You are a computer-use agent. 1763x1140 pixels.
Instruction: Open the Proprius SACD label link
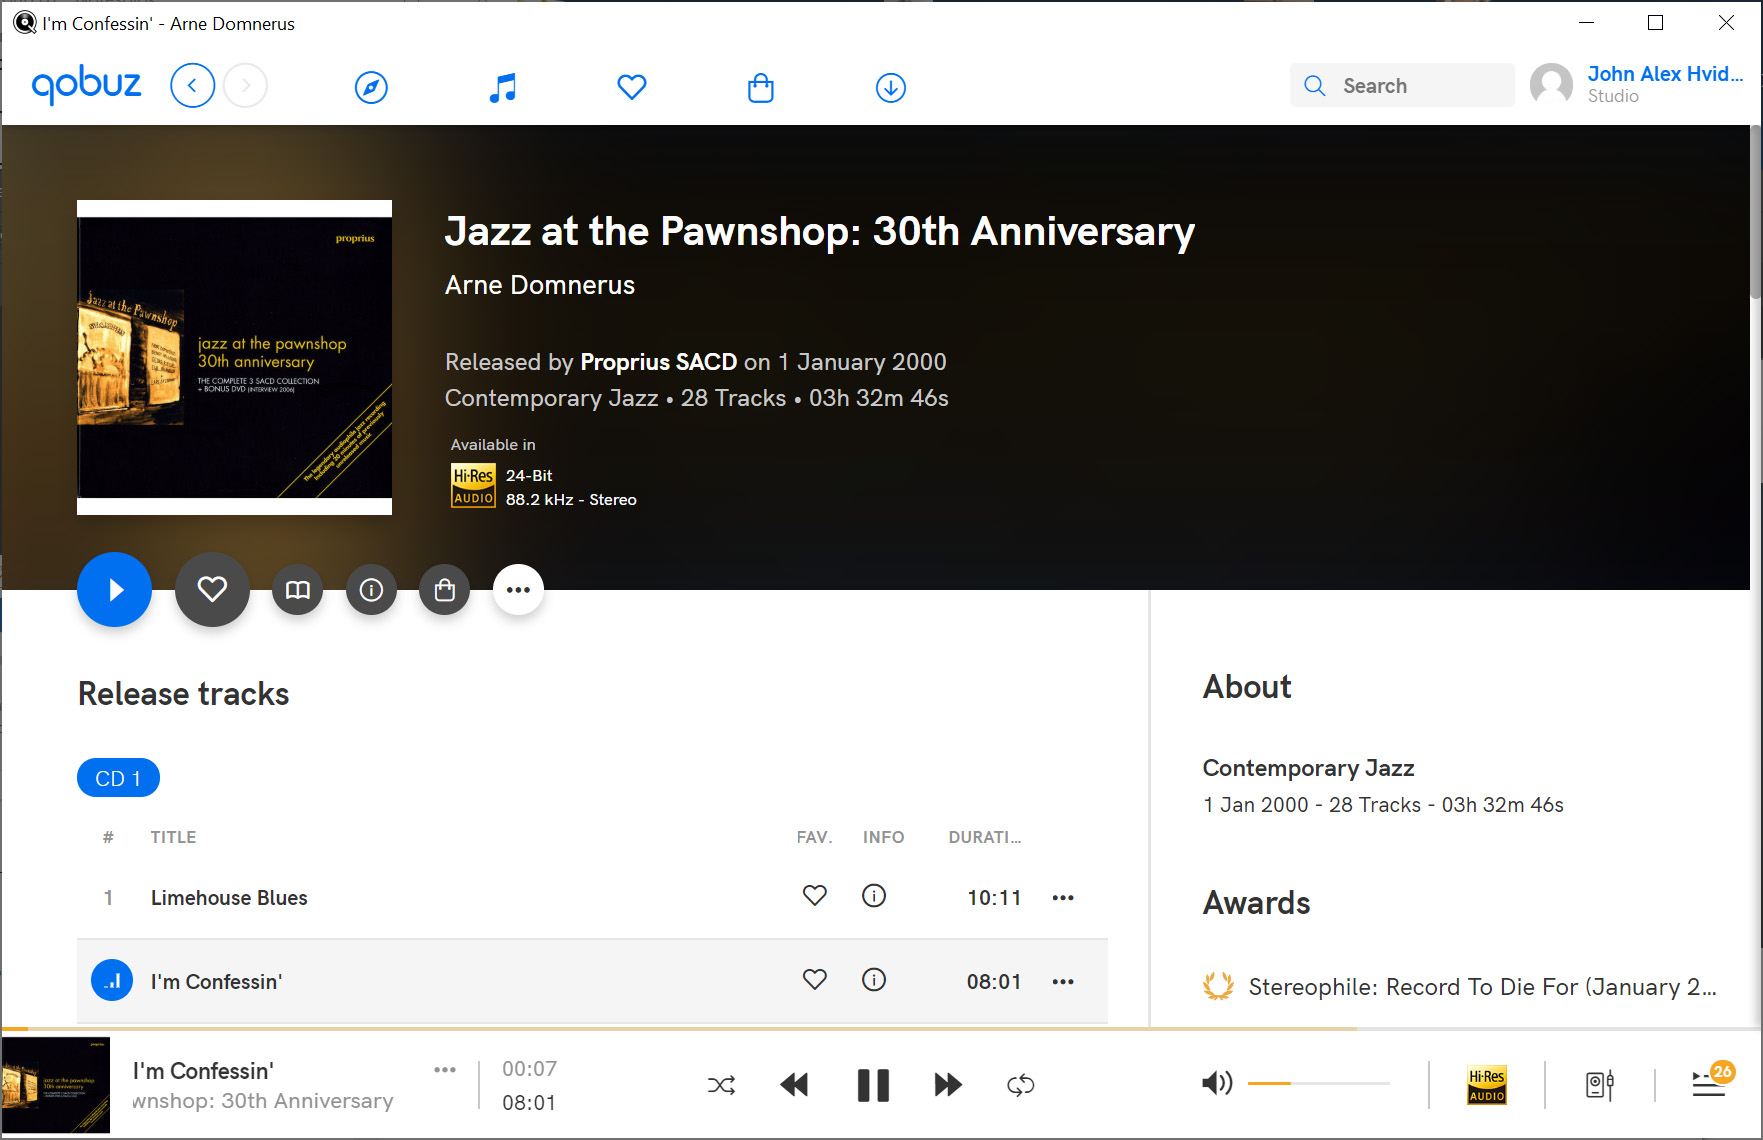click(x=659, y=362)
